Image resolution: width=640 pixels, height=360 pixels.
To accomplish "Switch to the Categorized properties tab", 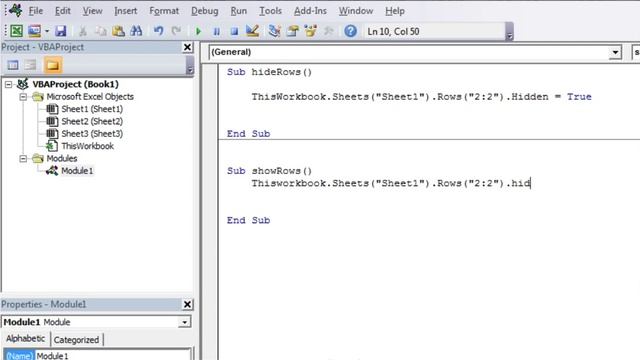I will point(76,340).
